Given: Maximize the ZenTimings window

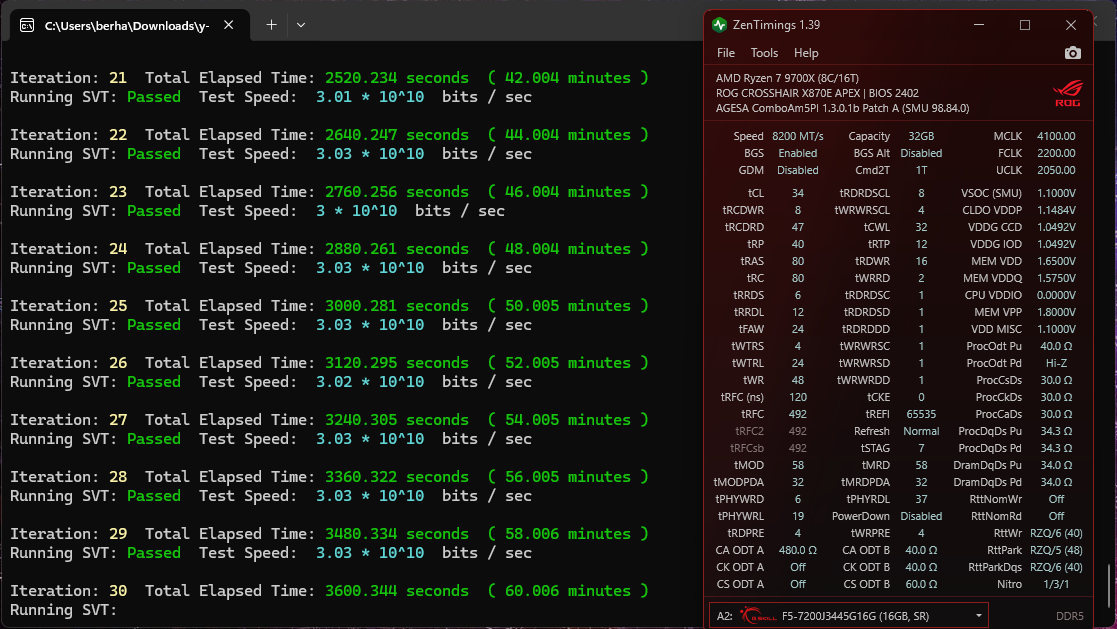Looking at the screenshot, I should (x=1025, y=25).
